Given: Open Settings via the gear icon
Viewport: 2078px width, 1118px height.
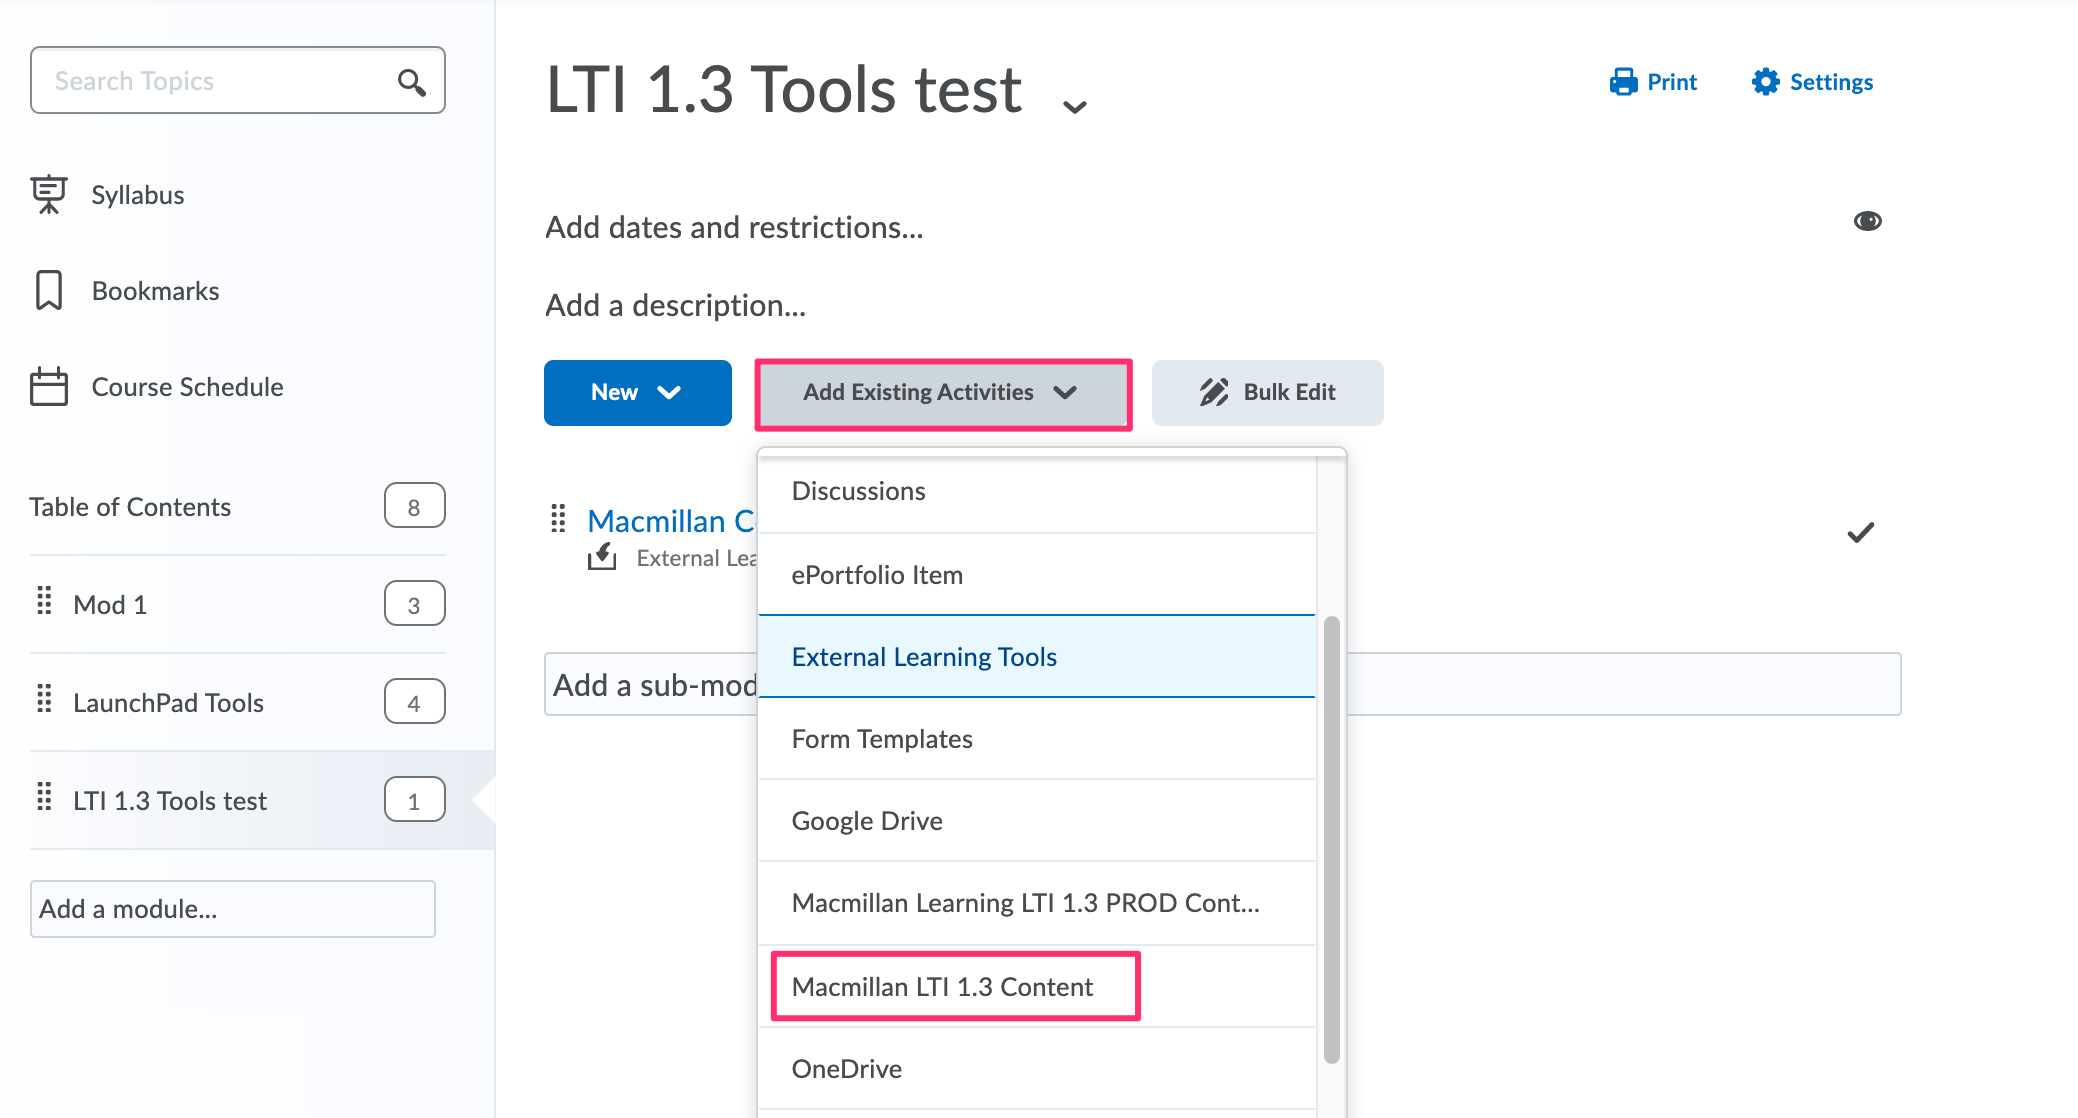Looking at the screenshot, I should click(x=1766, y=81).
